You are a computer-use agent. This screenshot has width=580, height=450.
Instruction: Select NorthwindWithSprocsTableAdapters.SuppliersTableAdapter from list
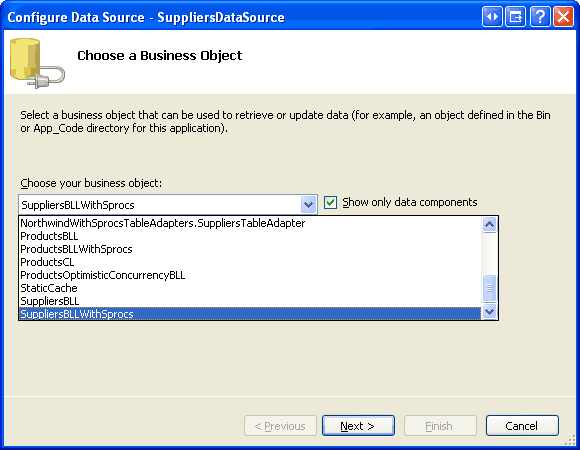click(x=250, y=223)
